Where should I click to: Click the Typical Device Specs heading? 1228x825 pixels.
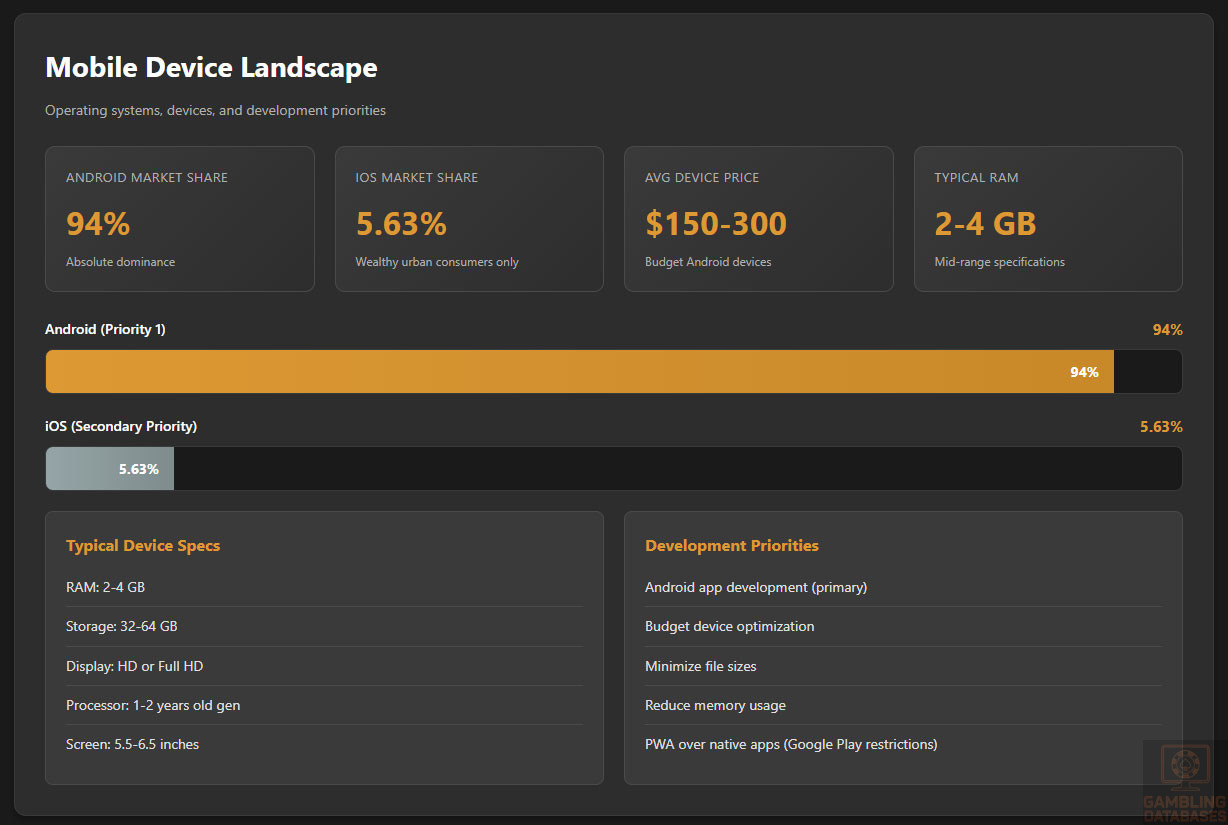(x=143, y=546)
